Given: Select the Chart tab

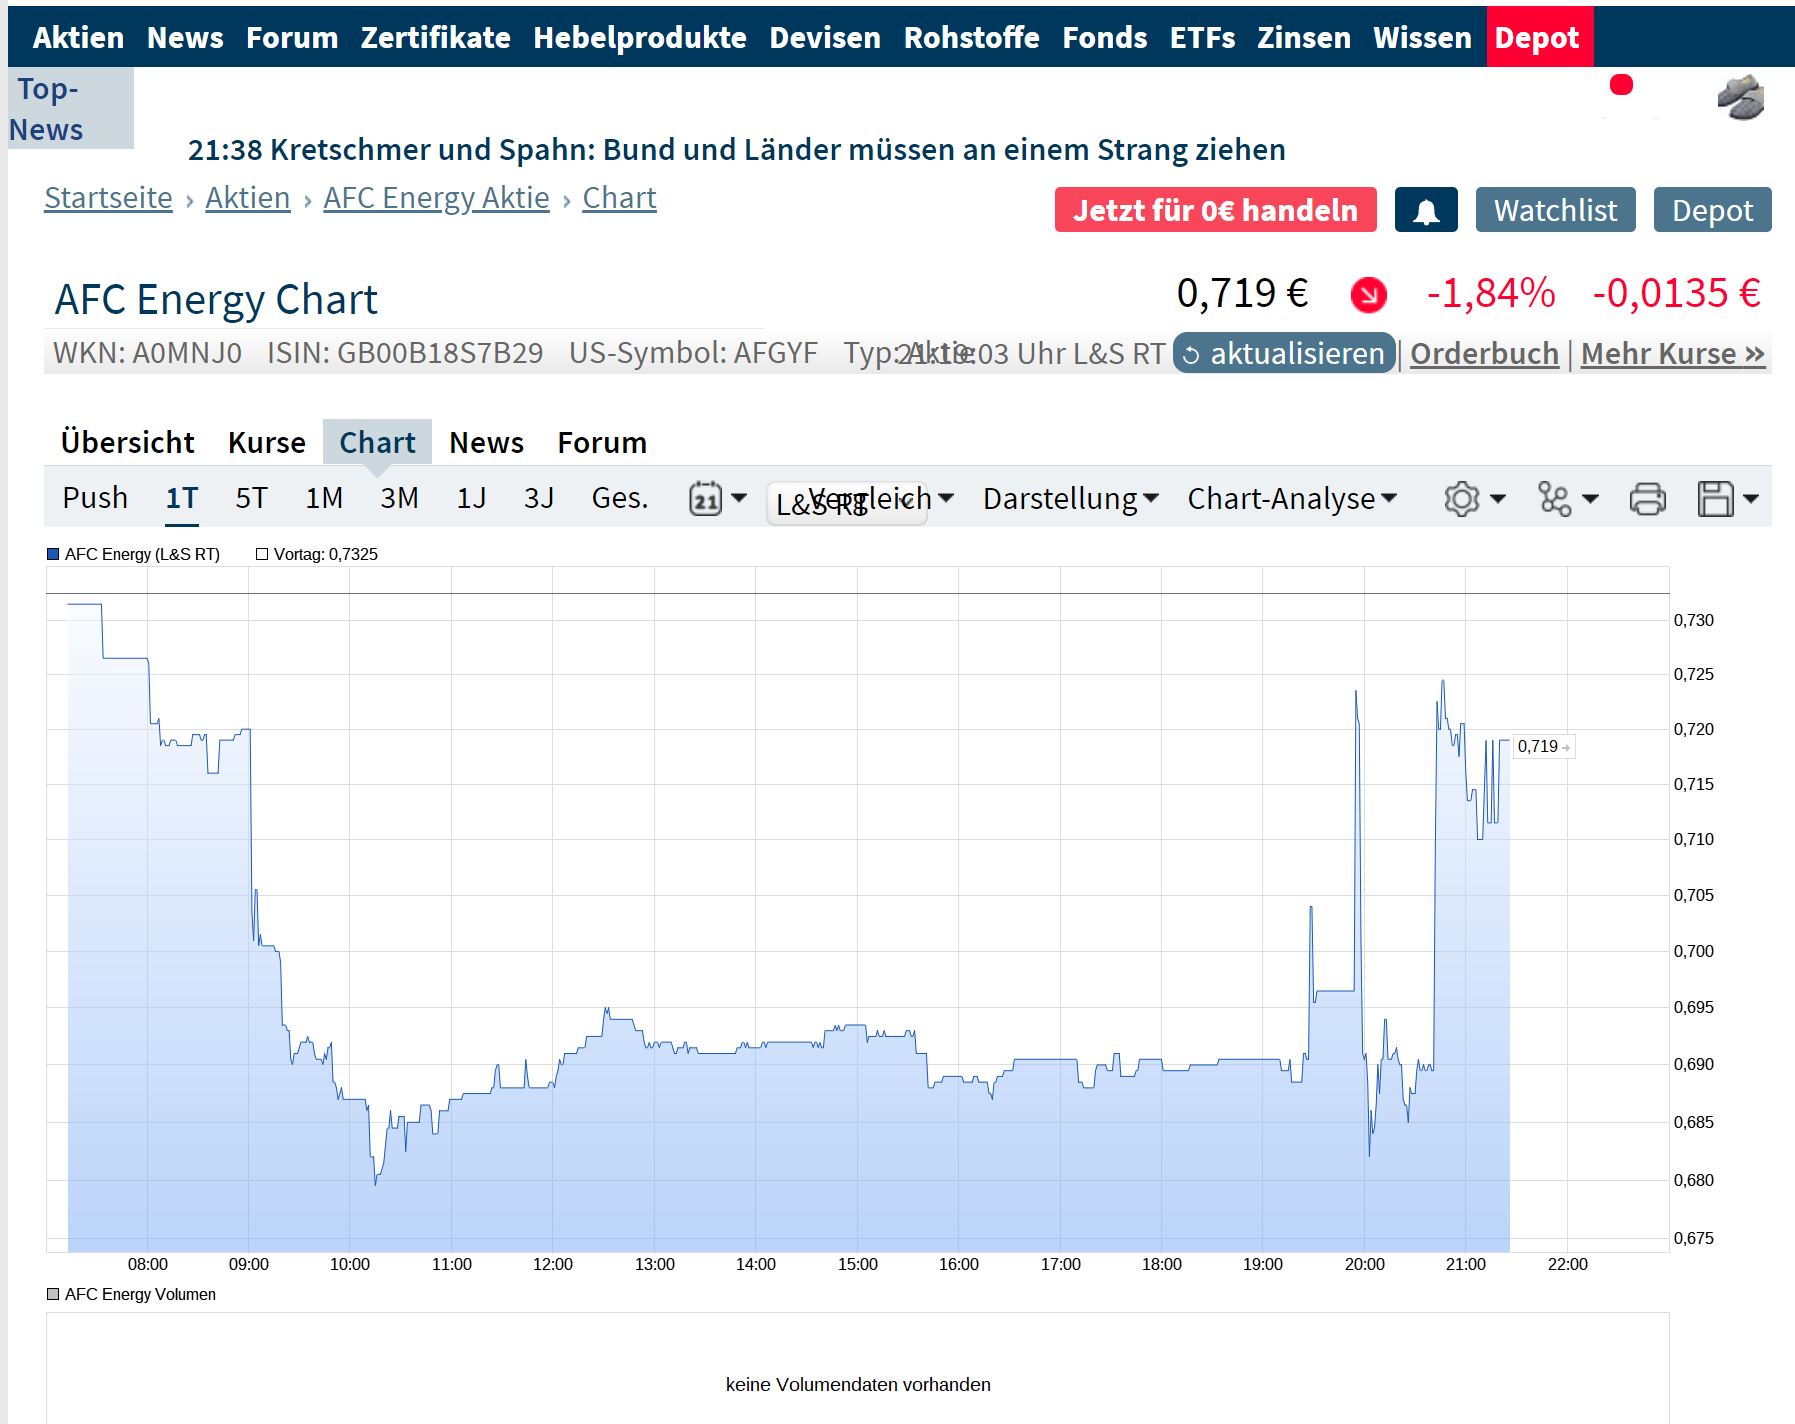Looking at the screenshot, I should click(x=377, y=442).
